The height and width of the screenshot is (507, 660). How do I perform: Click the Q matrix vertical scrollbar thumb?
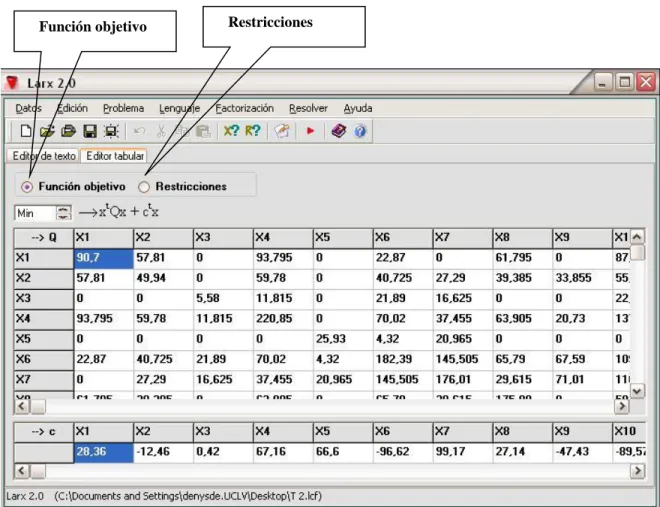pos(638,253)
